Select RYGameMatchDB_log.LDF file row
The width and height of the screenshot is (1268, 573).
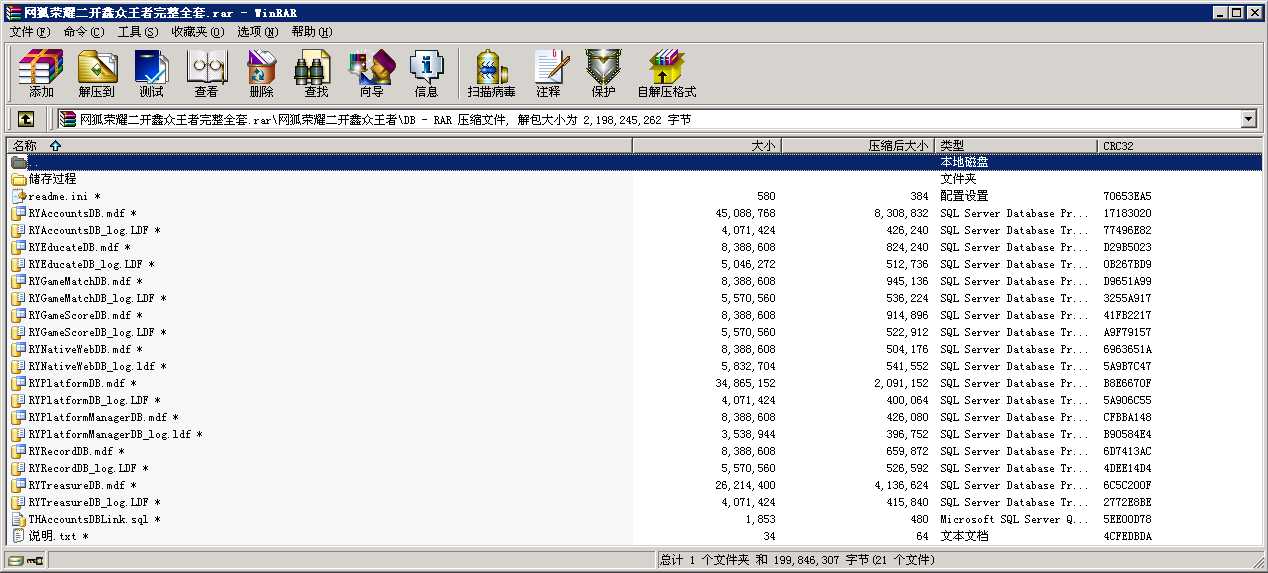[635, 298]
